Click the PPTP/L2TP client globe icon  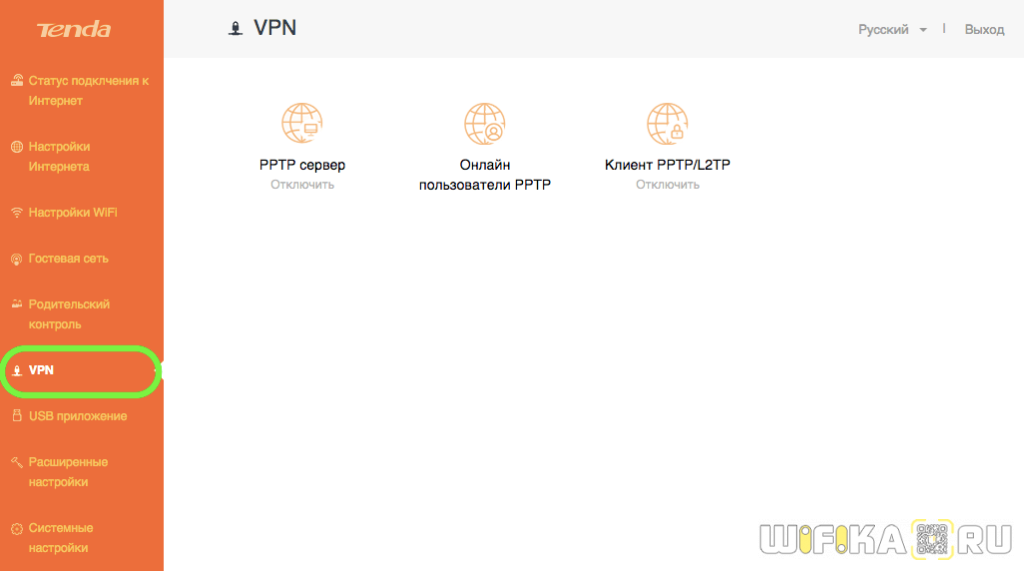coord(667,124)
